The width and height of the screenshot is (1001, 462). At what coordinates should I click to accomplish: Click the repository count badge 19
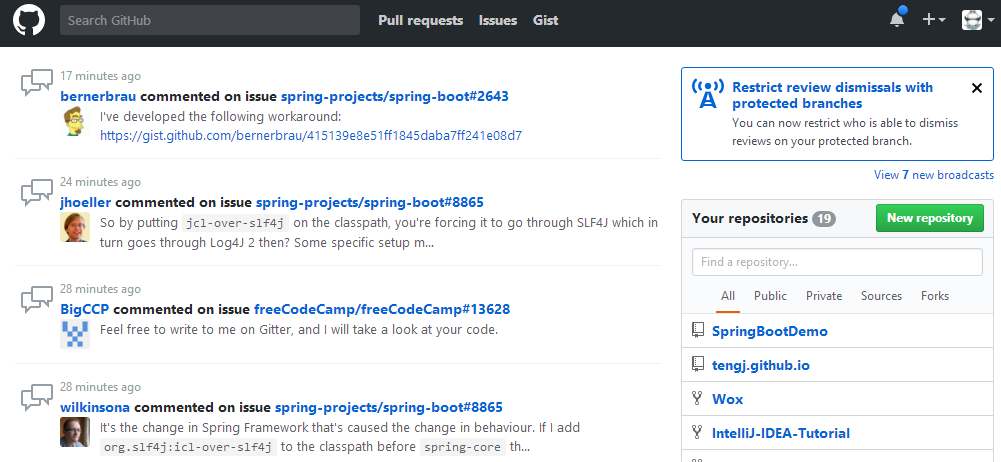point(824,219)
